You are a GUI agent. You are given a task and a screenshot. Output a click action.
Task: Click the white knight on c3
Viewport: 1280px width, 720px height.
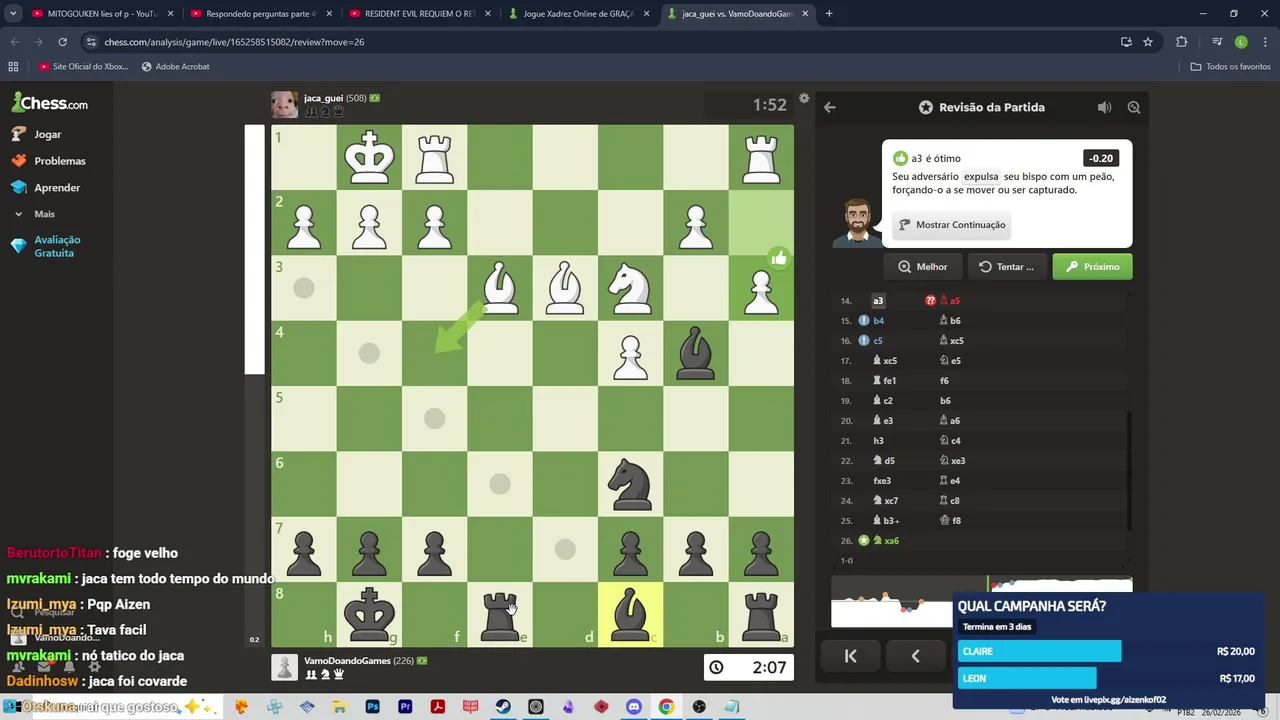[630, 289]
